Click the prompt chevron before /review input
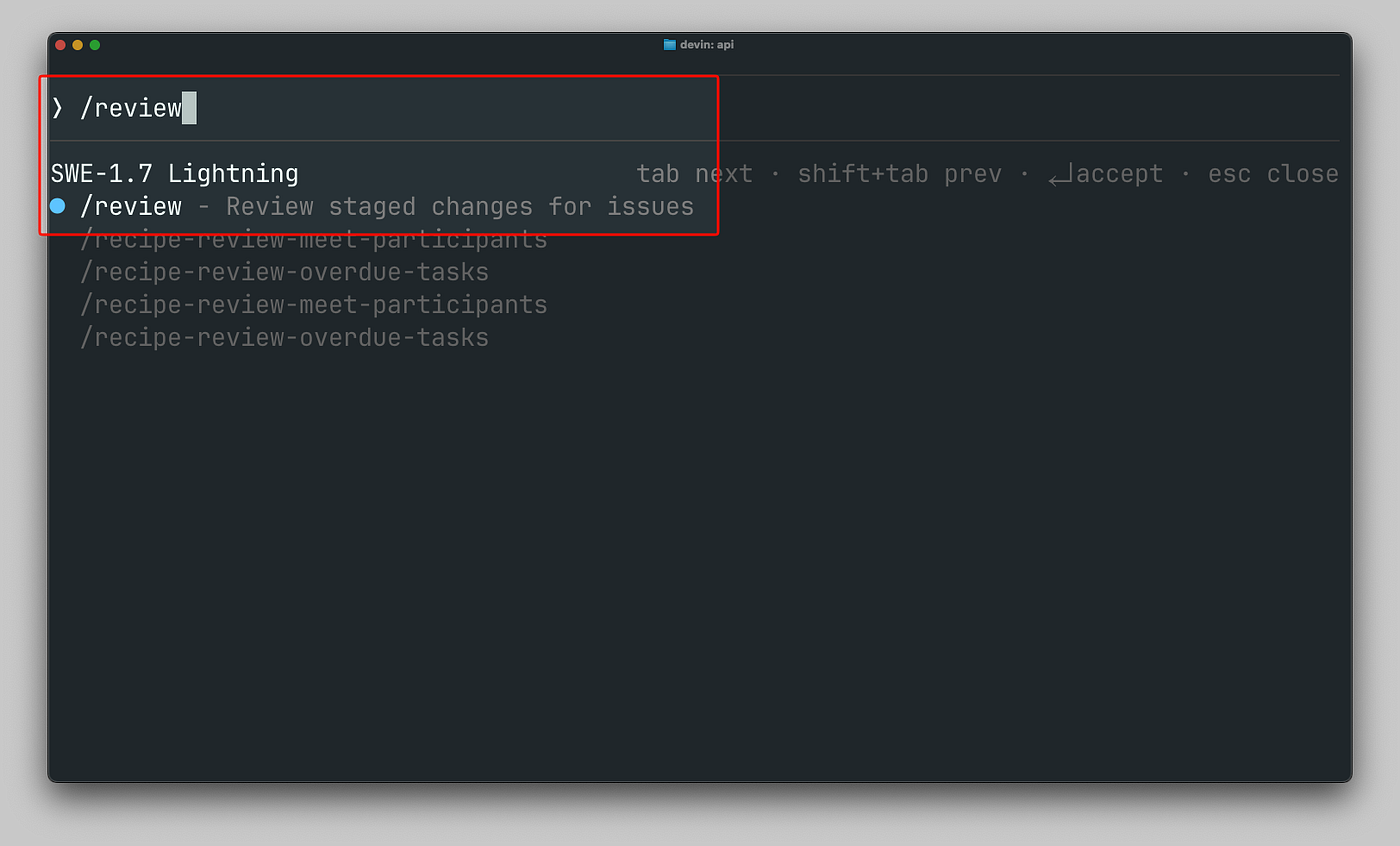The image size is (1400, 846). tap(57, 108)
